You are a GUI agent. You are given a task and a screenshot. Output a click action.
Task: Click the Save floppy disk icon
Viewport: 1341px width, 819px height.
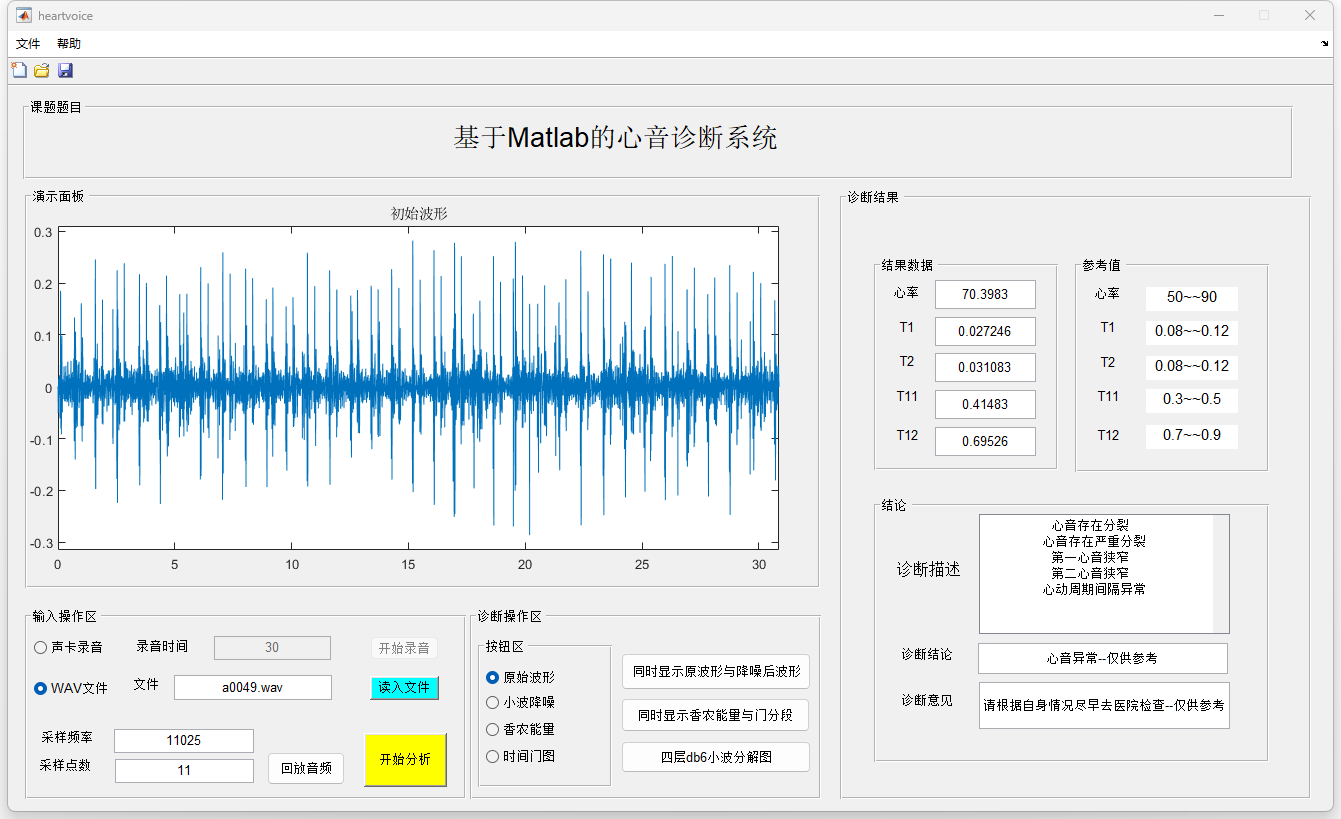coord(65,70)
